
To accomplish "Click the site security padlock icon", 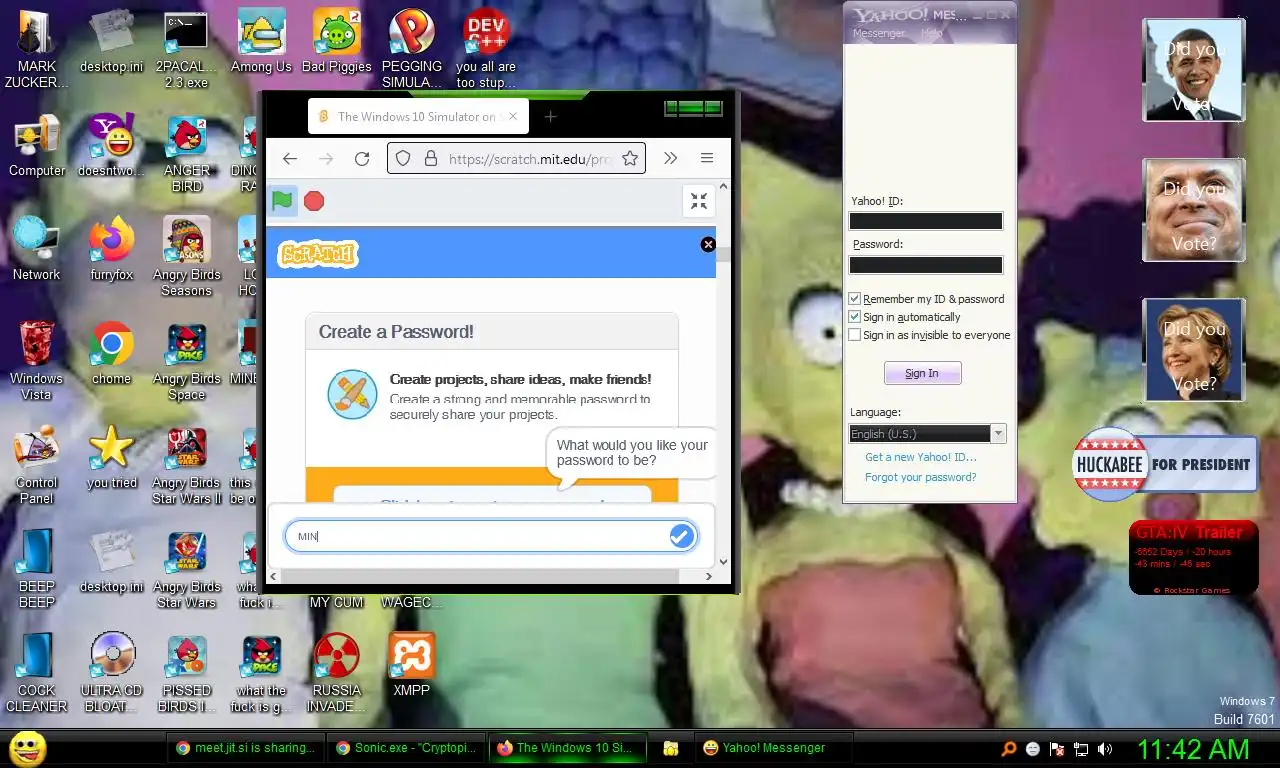I will click(431, 158).
